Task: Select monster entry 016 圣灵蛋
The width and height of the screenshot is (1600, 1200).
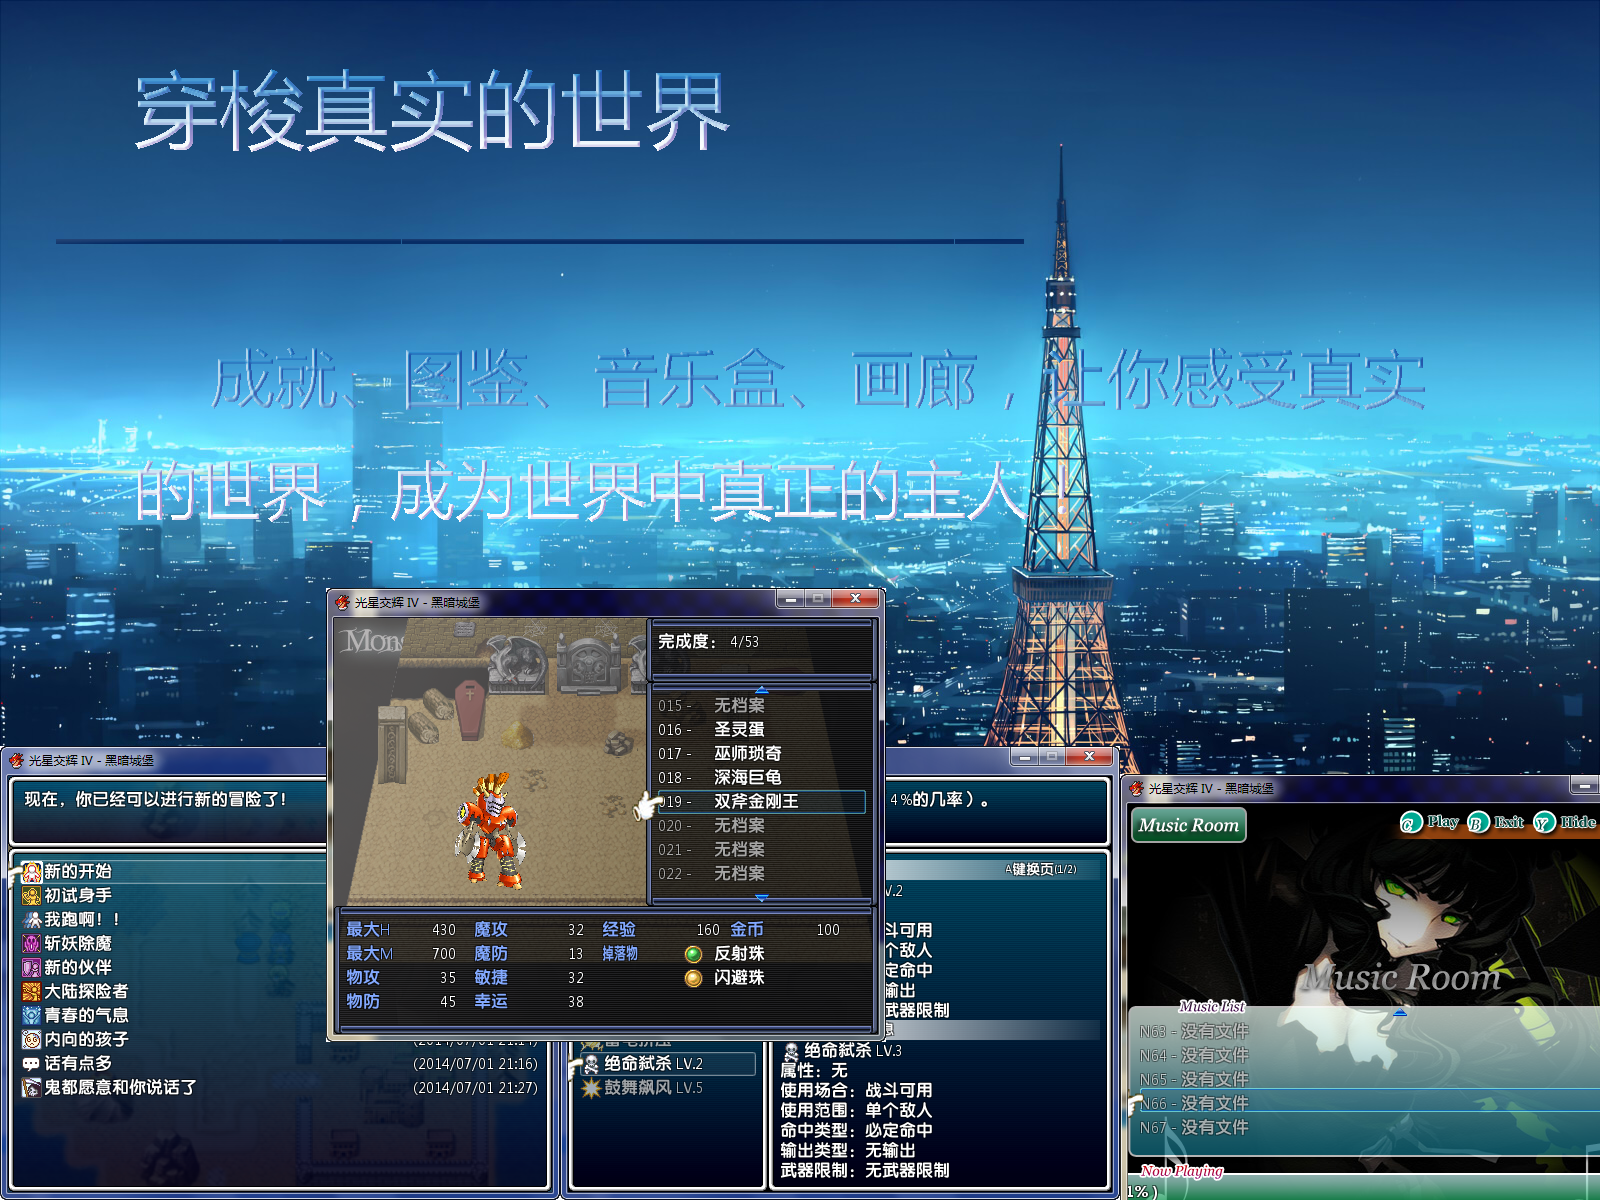Action: (x=760, y=730)
